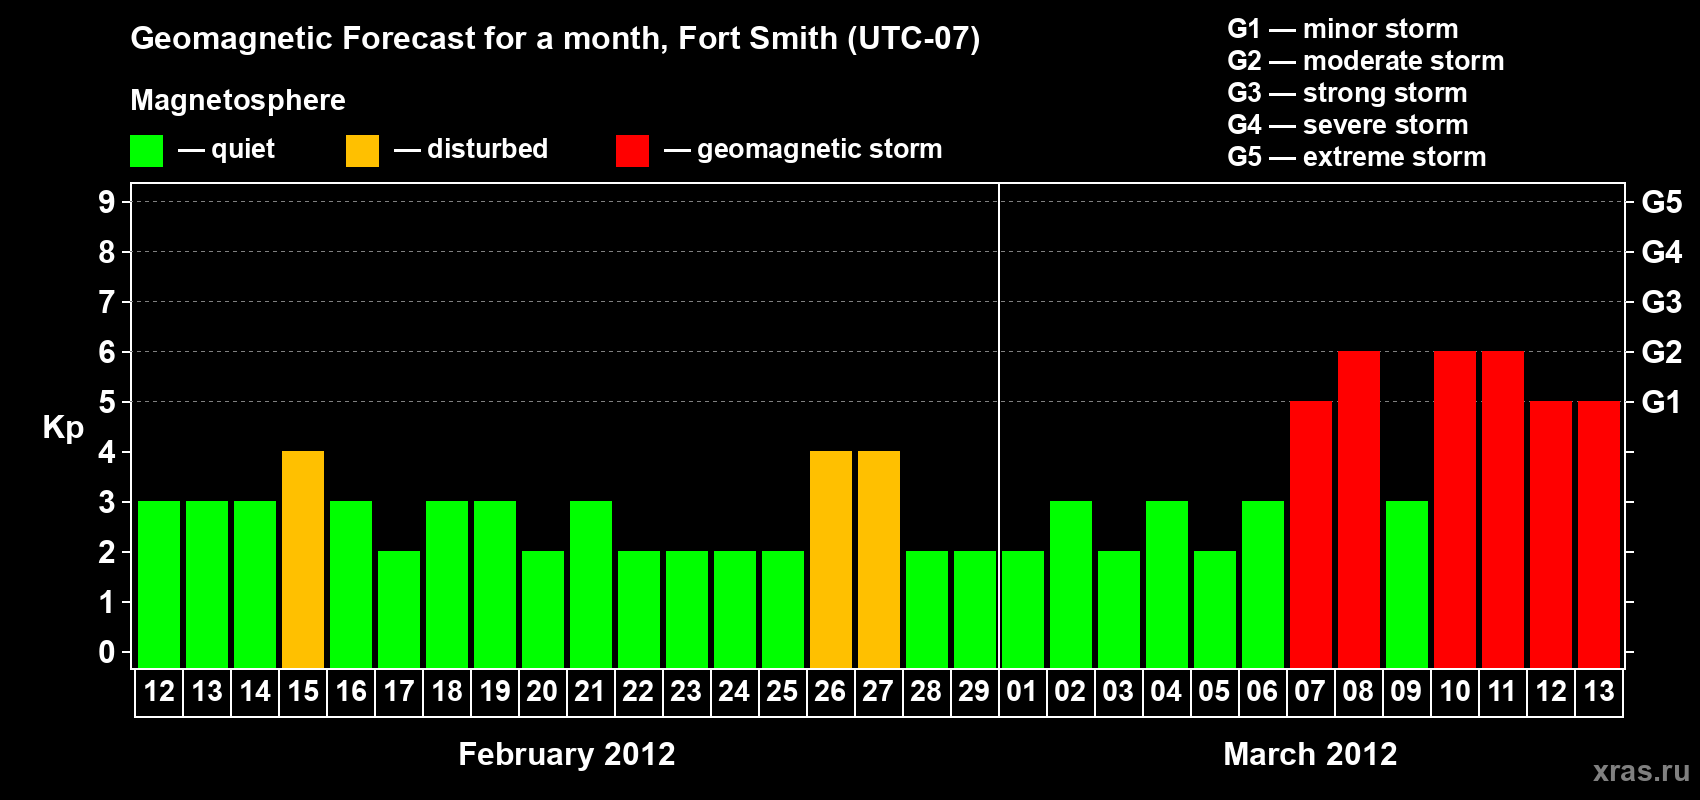Select the red bar for March 12
This screenshot has width=1700, height=800.
pyautogui.click(x=1551, y=534)
